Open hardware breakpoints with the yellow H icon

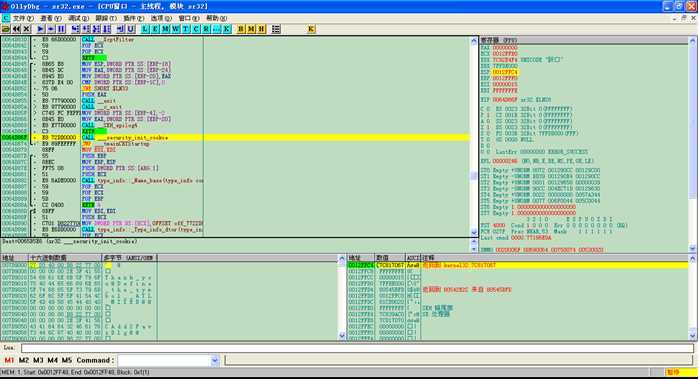261,29
